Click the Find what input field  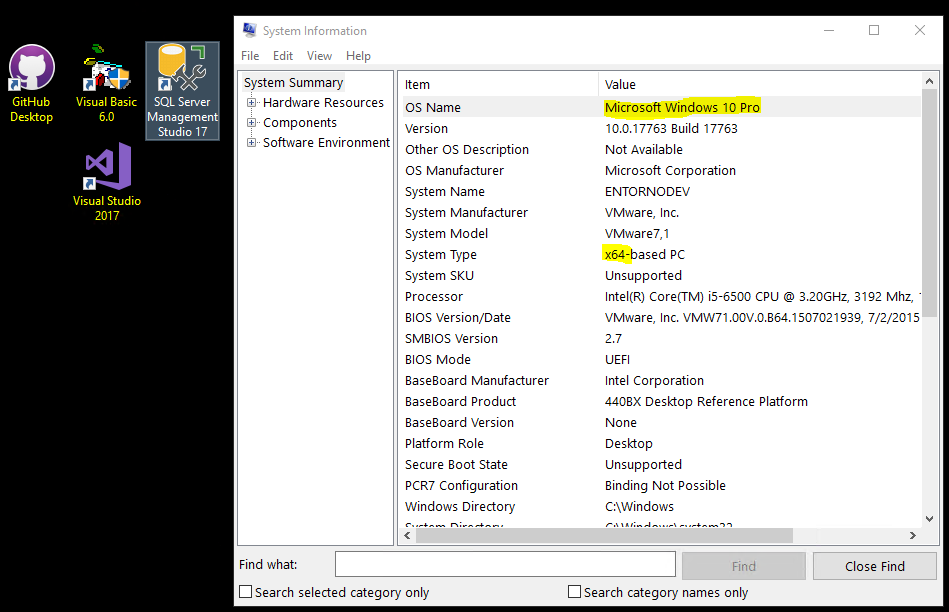[505, 564]
